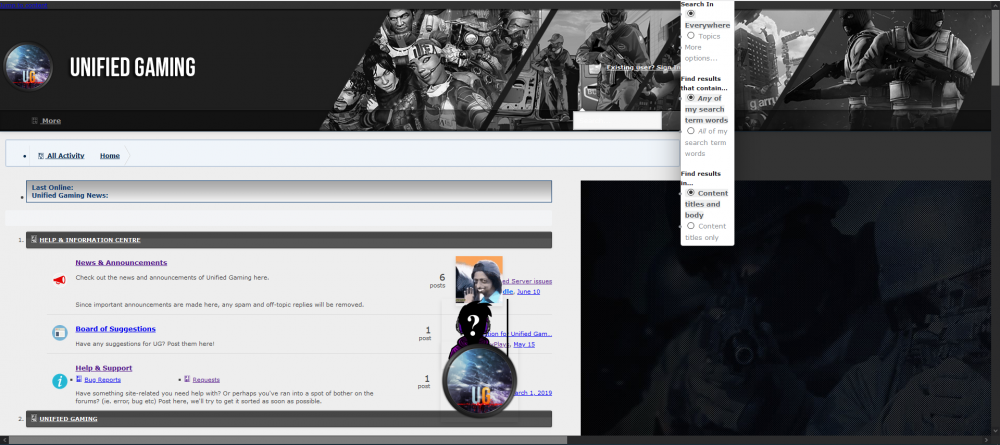This screenshot has width=1000, height=445.
Task: Click the blue info icon for Help & Support
Action: (x=59, y=381)
